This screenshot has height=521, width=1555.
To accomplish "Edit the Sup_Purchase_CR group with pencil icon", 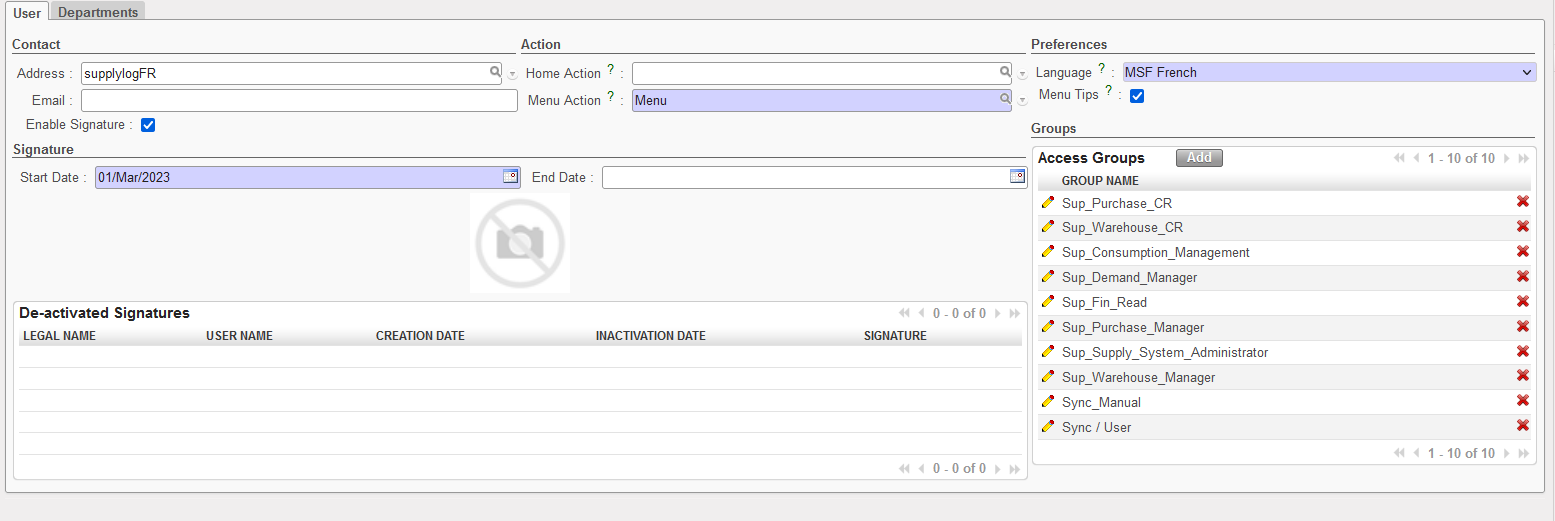I will point(1048,202).
